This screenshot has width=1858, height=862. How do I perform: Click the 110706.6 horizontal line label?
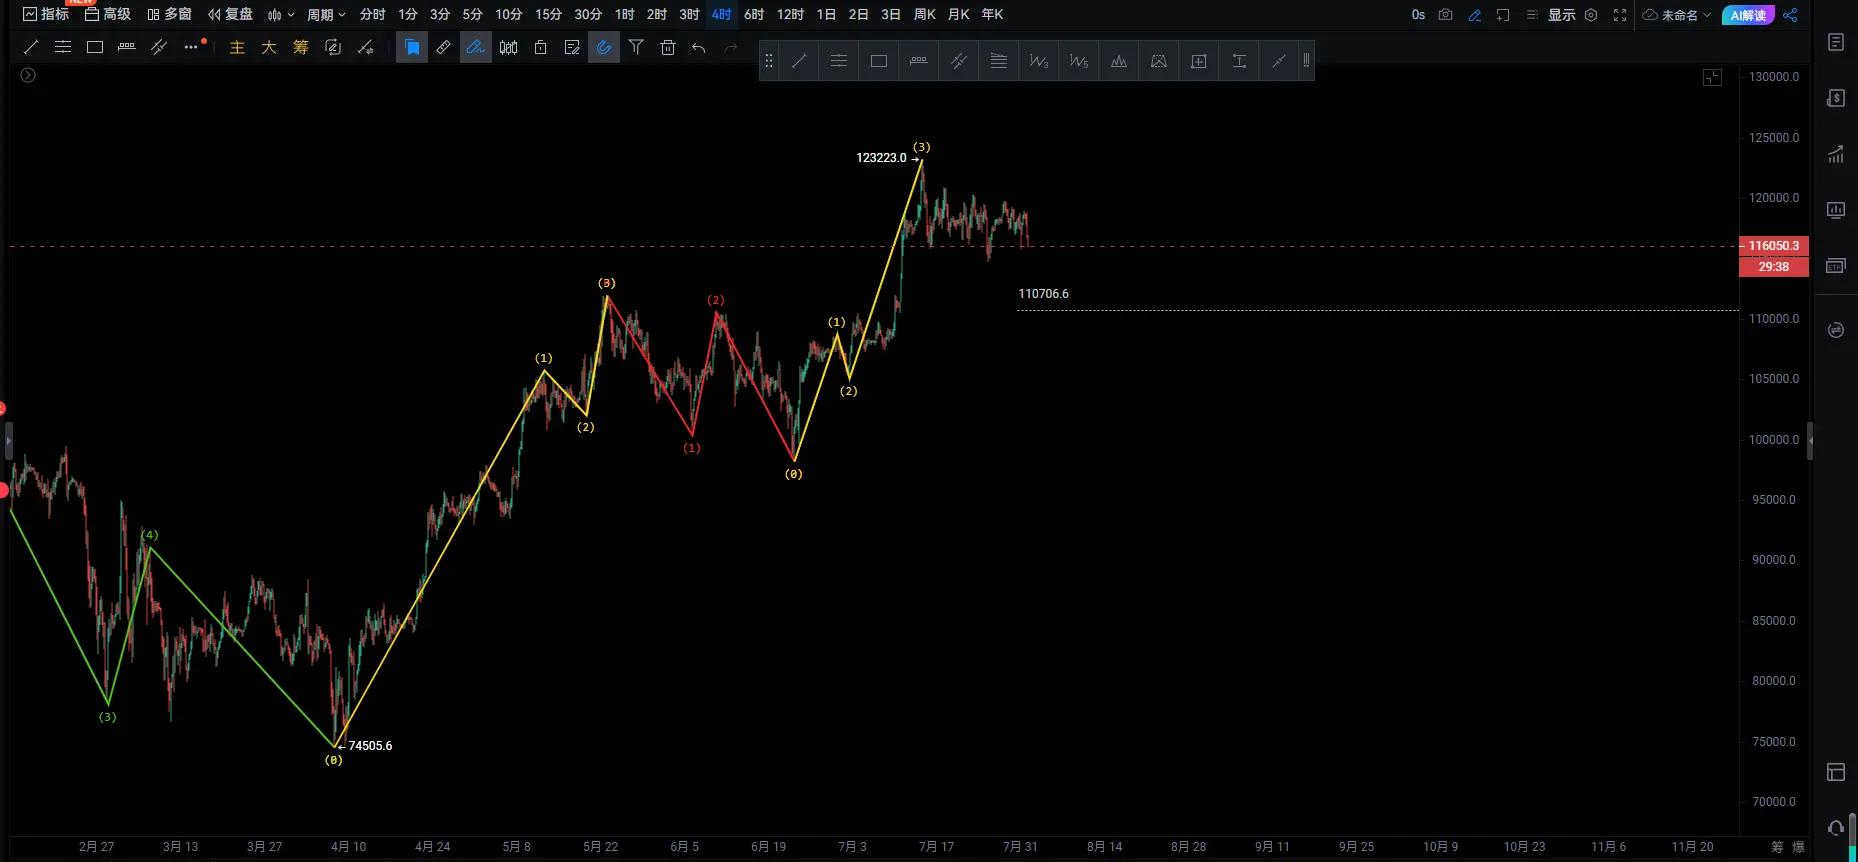pyautogui.click(x=1043, y=294)
